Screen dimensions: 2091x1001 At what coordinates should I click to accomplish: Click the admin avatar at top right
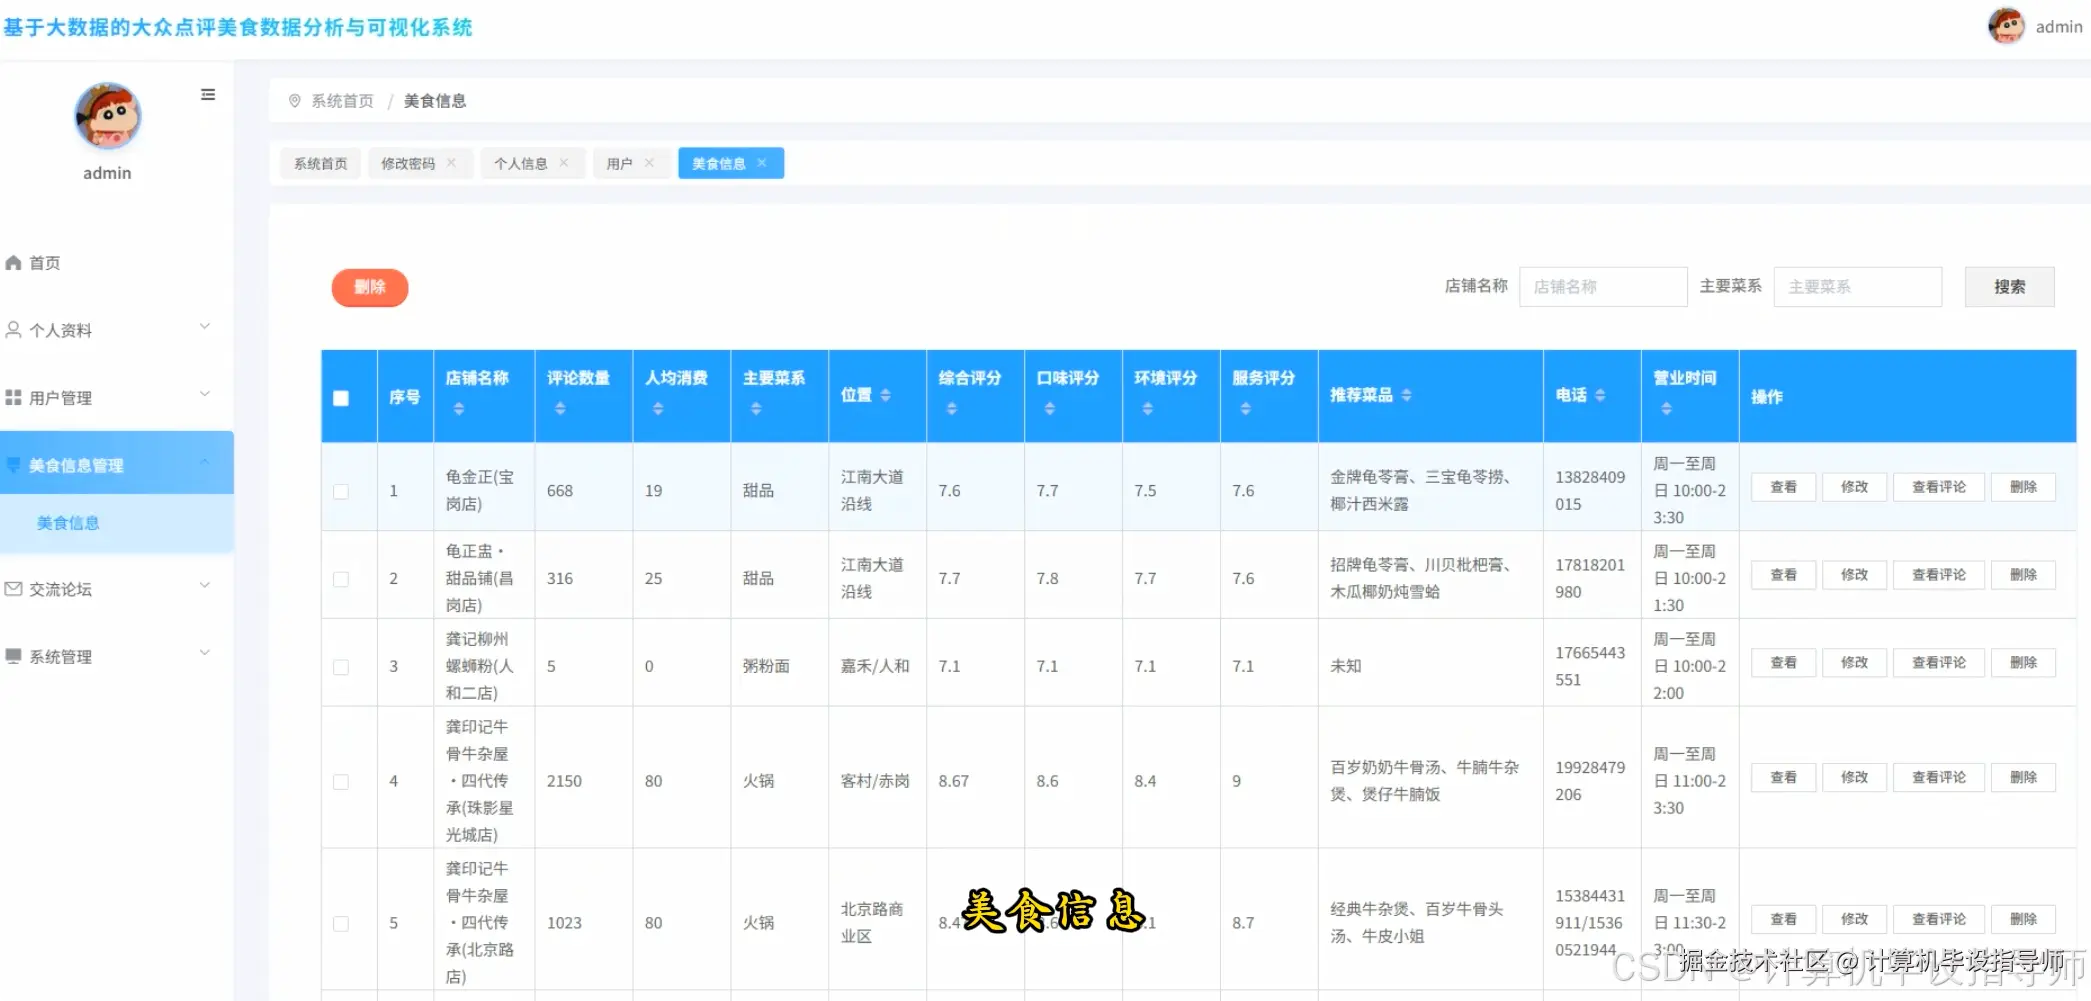click(2007, 25)
